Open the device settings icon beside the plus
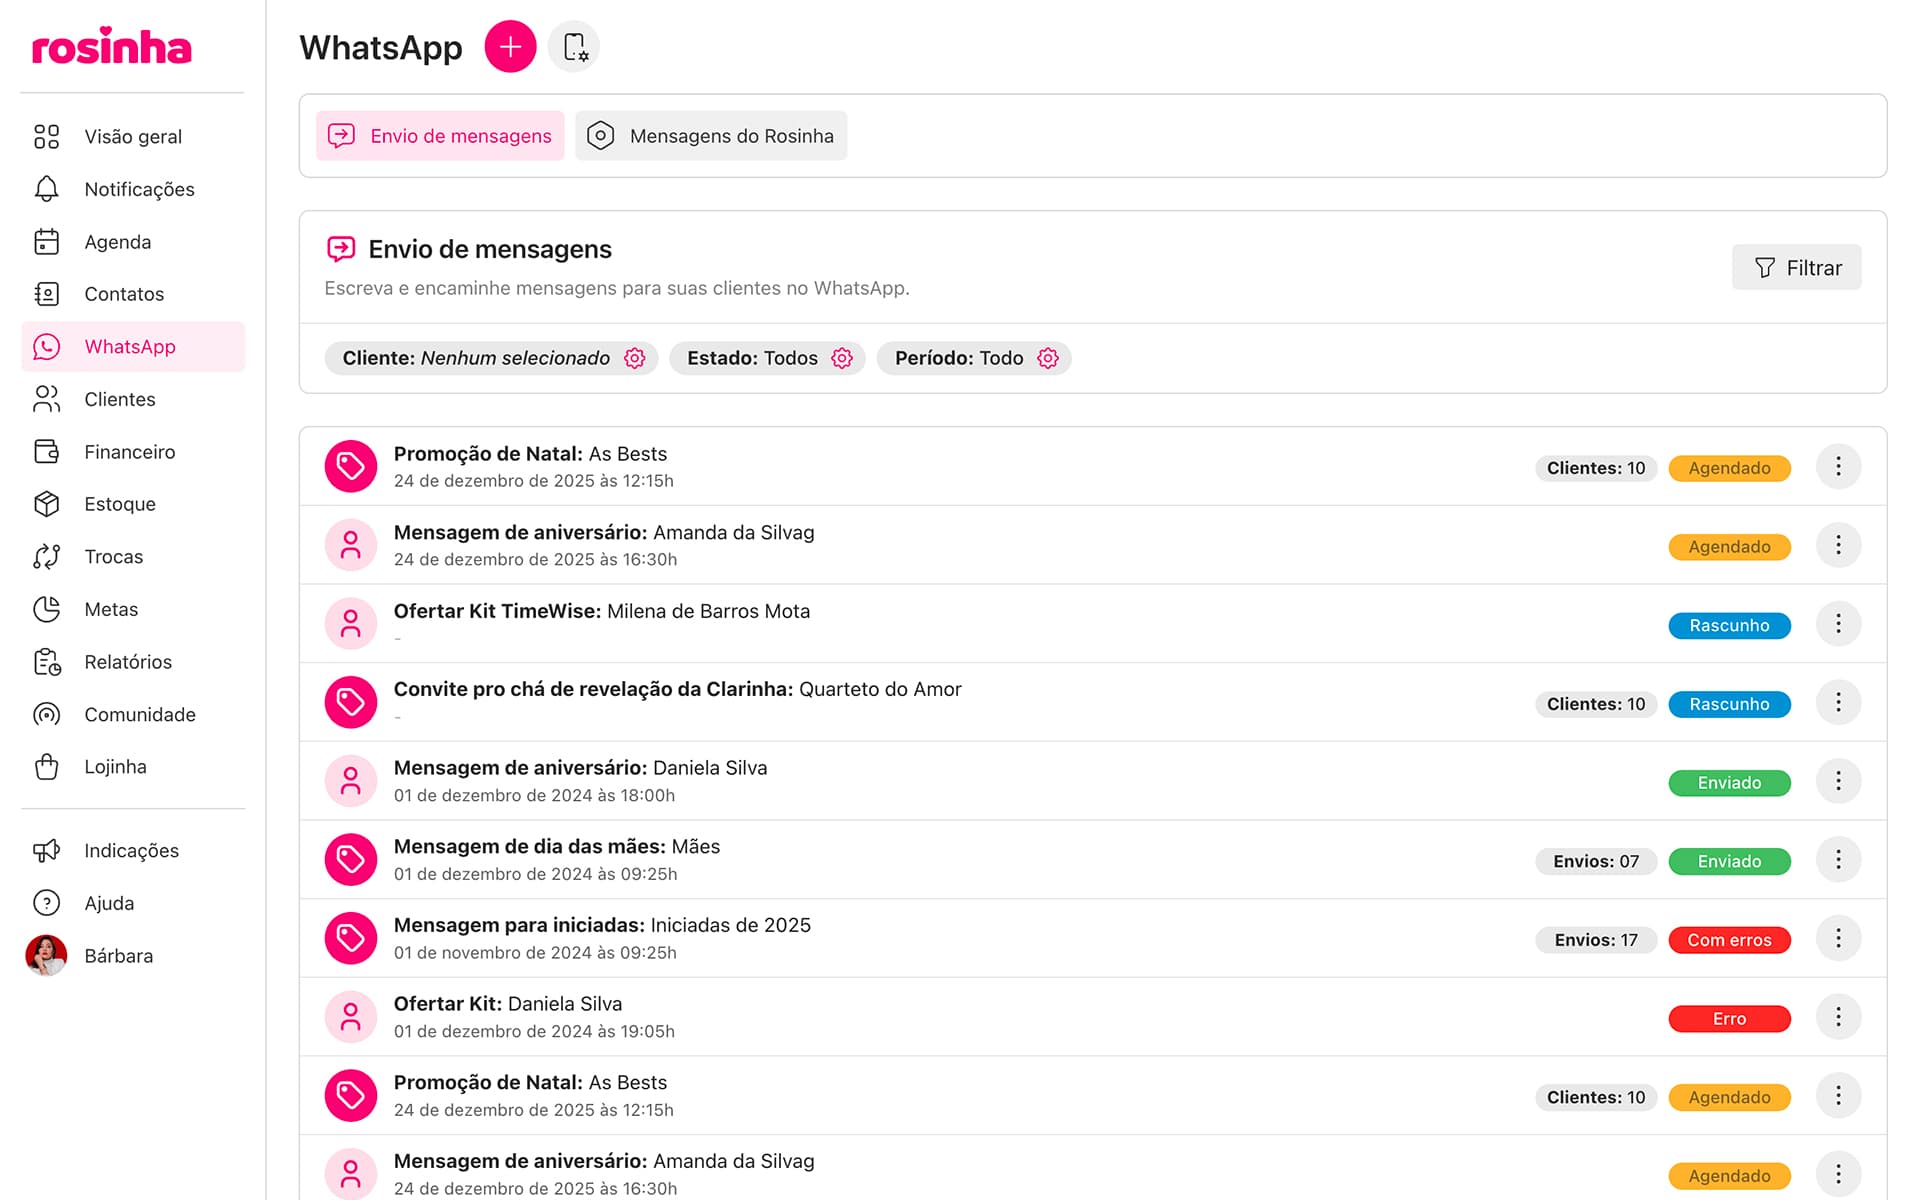Screen dimensions: 1920x1200 pyautogui.click(x=574, y=47)
